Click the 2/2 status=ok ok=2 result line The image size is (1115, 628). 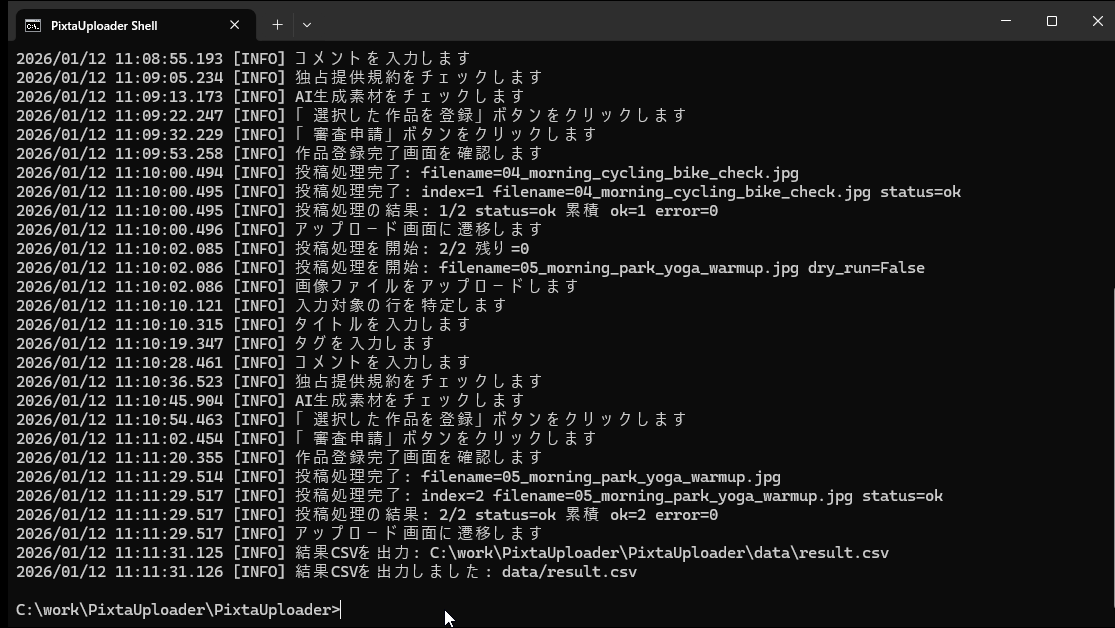tap(367, 515)
